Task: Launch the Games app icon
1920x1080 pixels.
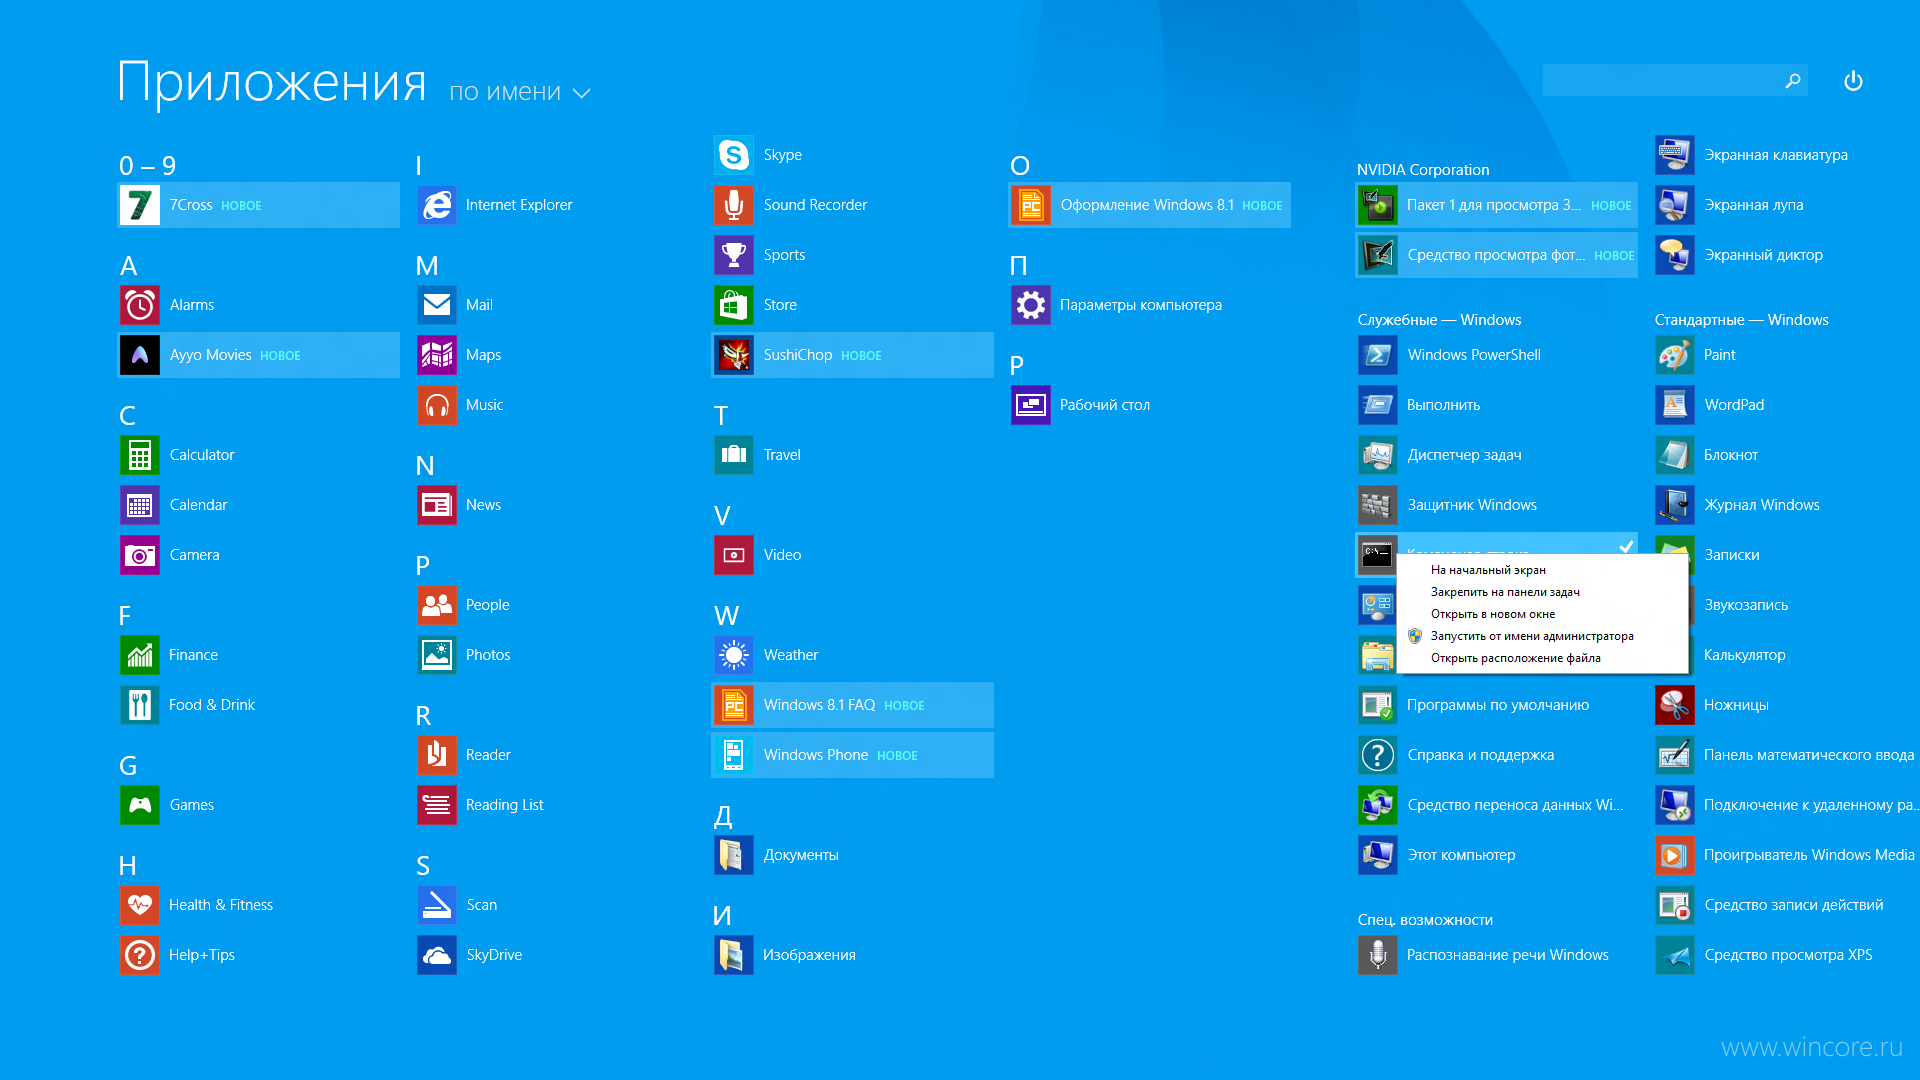Action: click(140, 805)
